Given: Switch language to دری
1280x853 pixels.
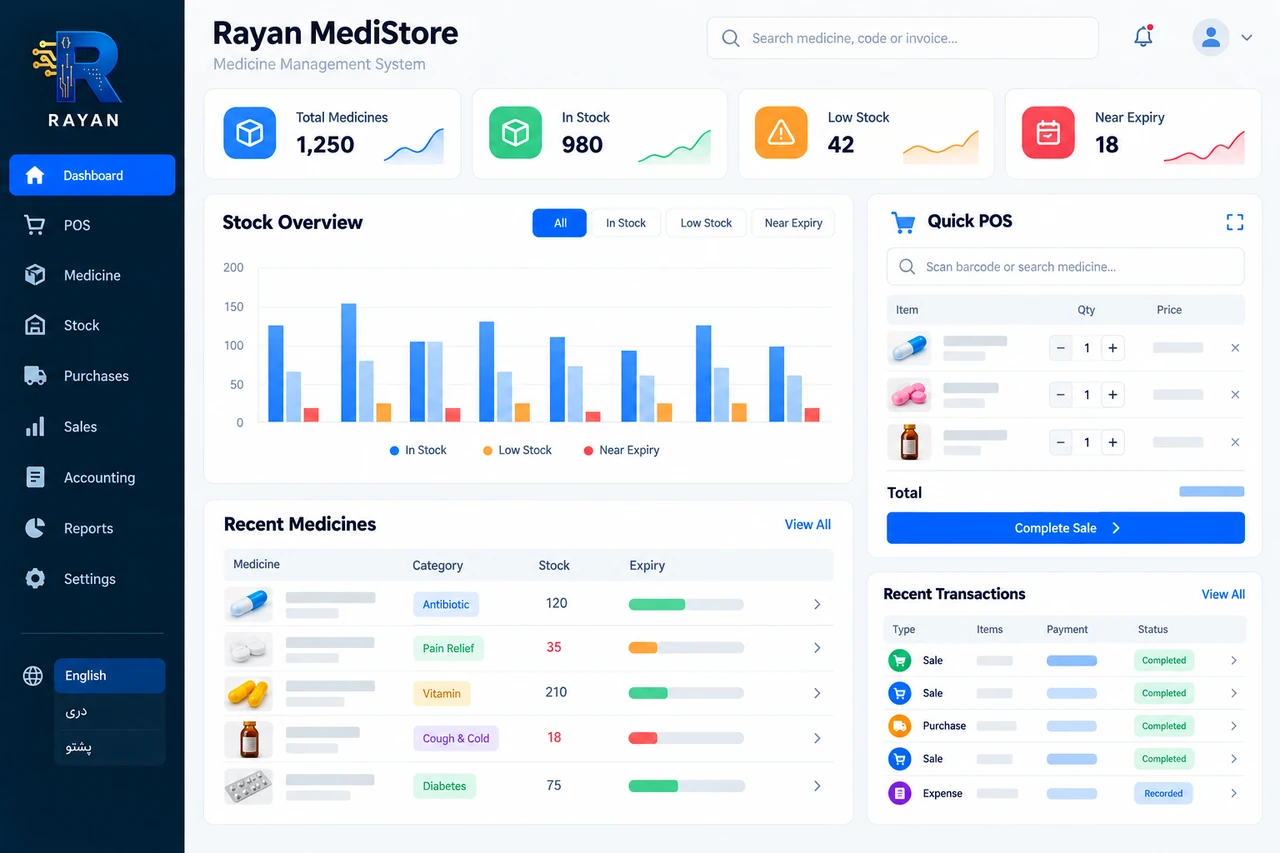Looking at the screenshot, I should coord(109,711).
